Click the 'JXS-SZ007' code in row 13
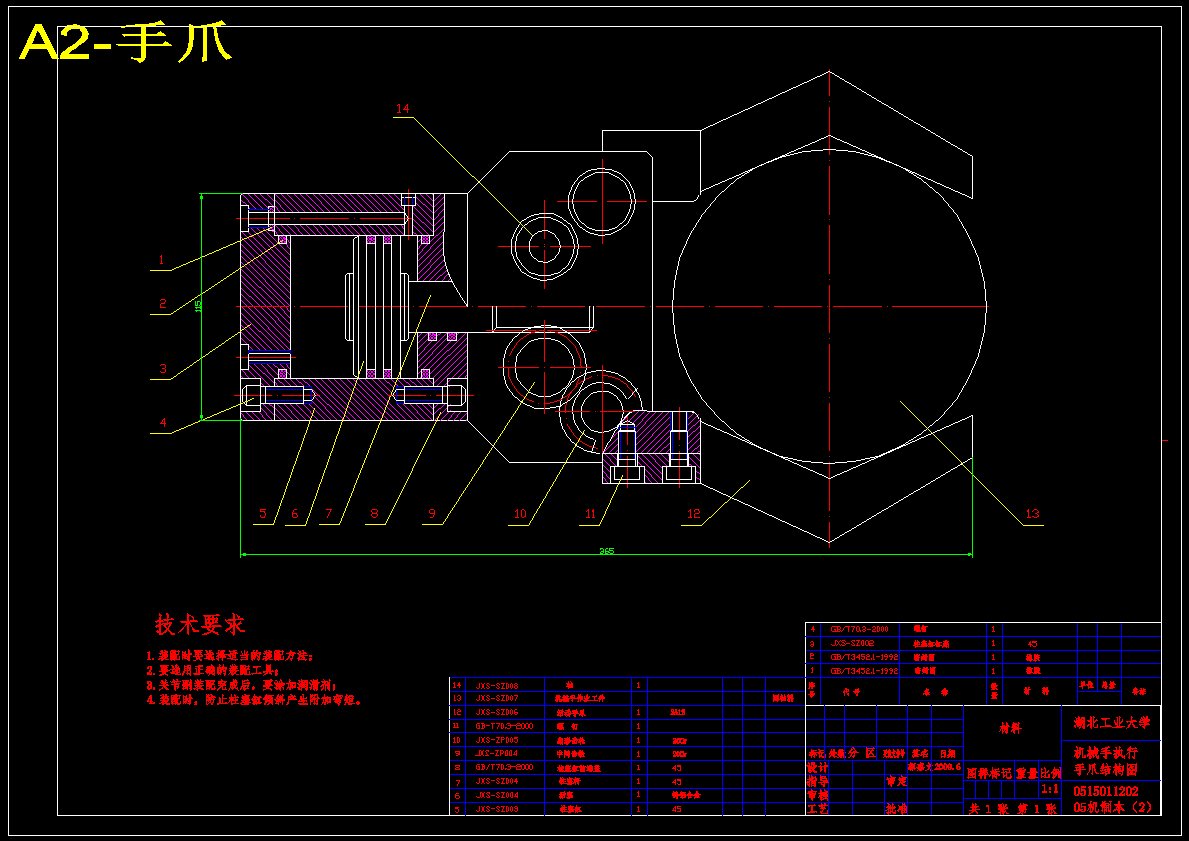The height and width of the screenshot is (841, 1189). point(497,698)
